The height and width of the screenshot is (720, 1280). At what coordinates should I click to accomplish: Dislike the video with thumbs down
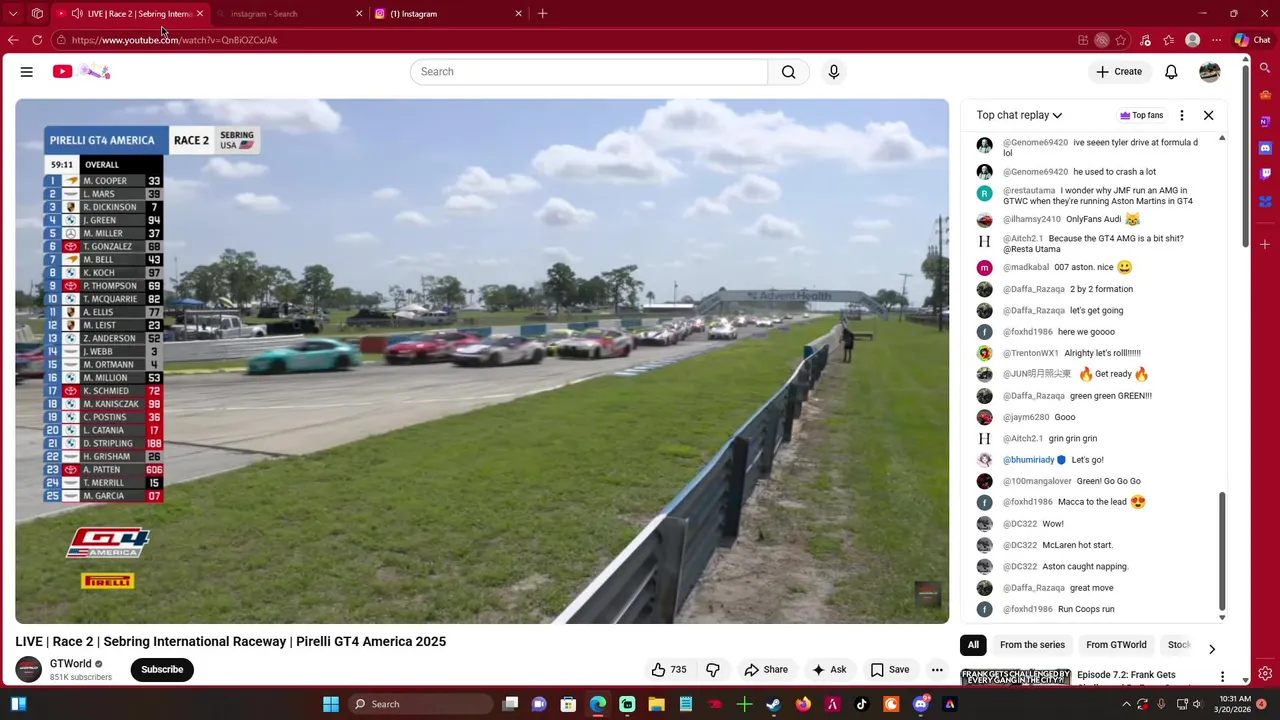click(x=713, y=670)
